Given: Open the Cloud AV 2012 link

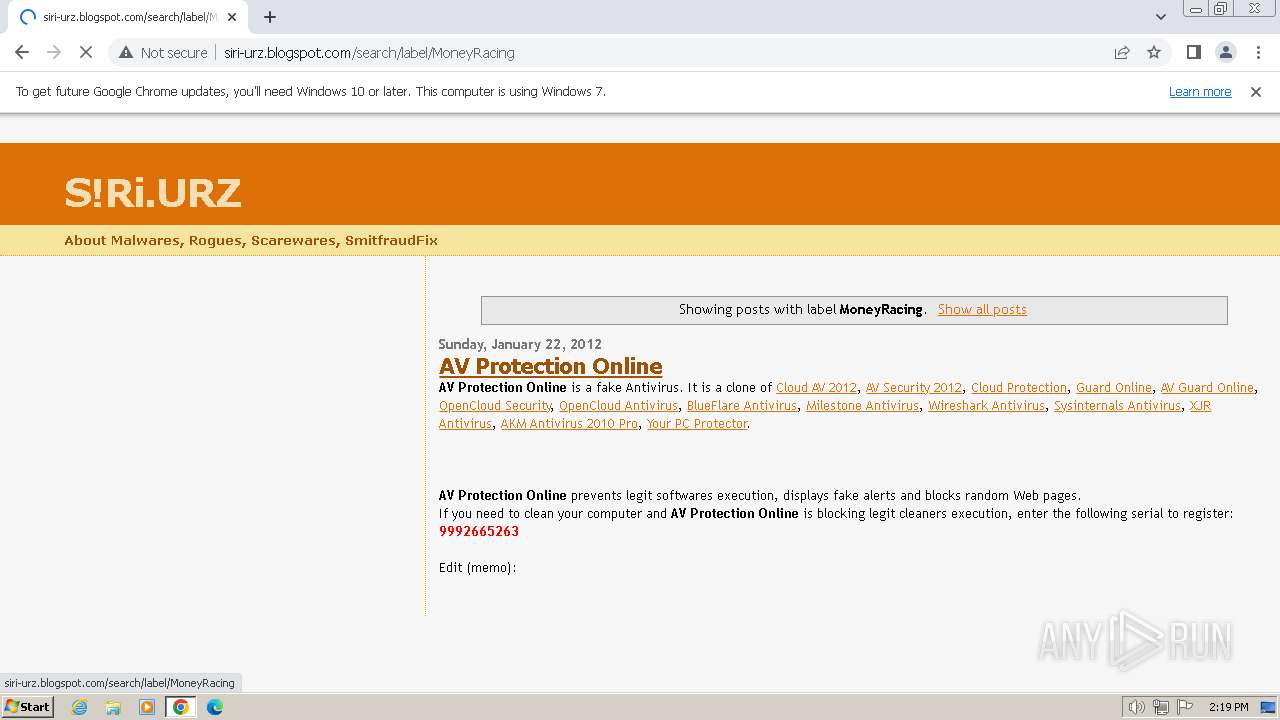Looking at the screenshot, I should point(816,387).
